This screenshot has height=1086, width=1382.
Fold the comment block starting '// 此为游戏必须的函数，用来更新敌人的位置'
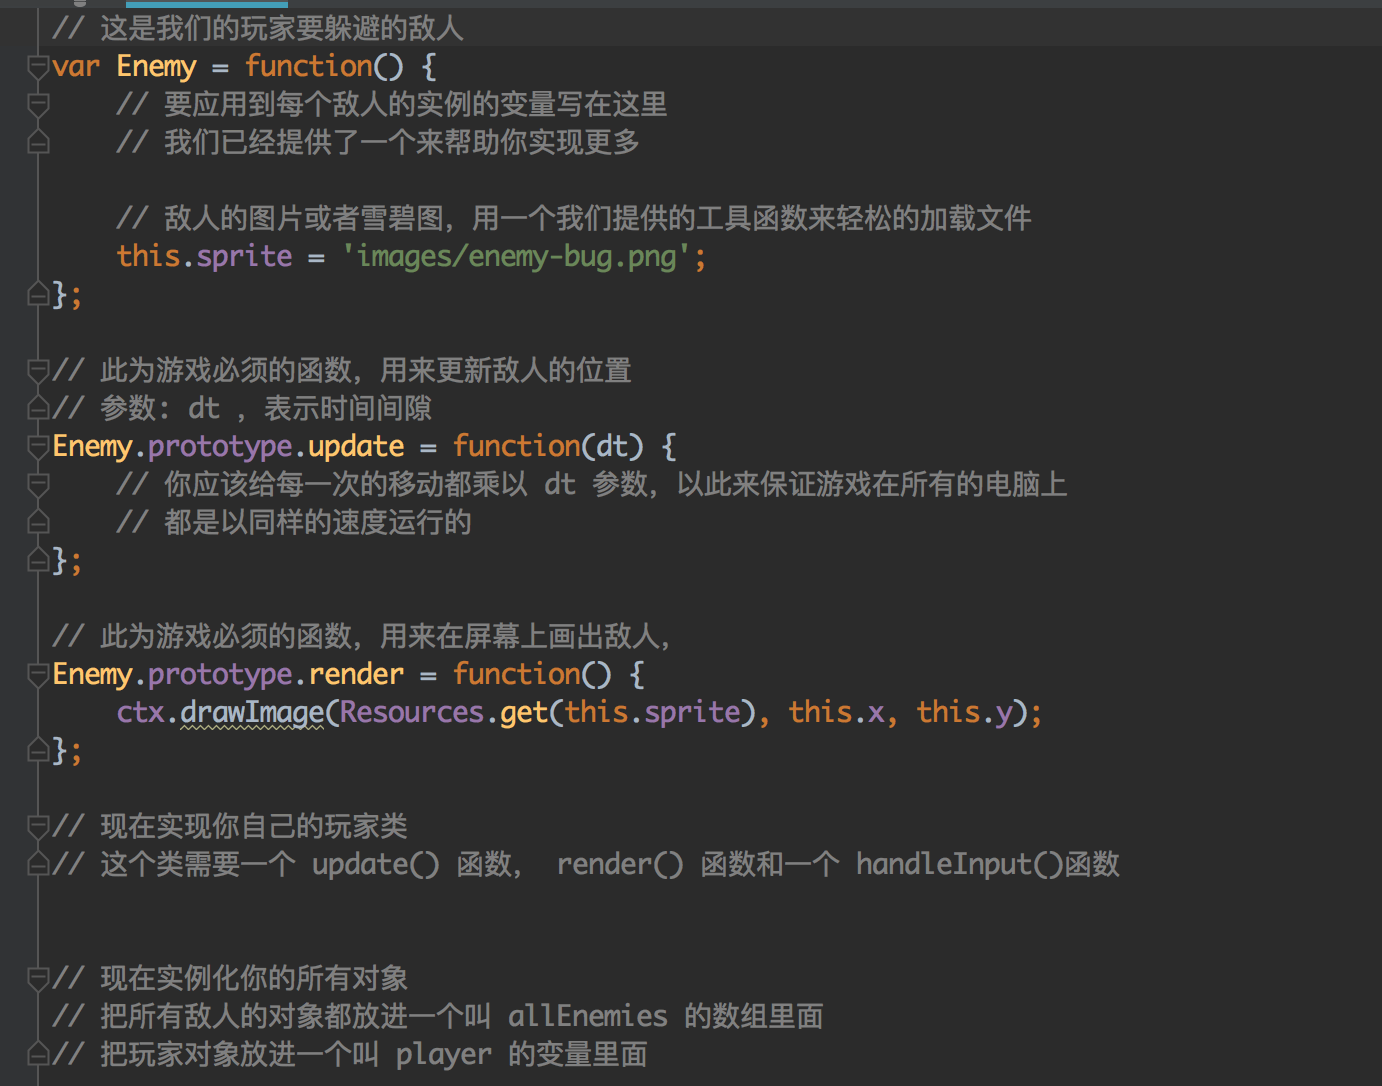pyautogui.click(x=38, y=371)
